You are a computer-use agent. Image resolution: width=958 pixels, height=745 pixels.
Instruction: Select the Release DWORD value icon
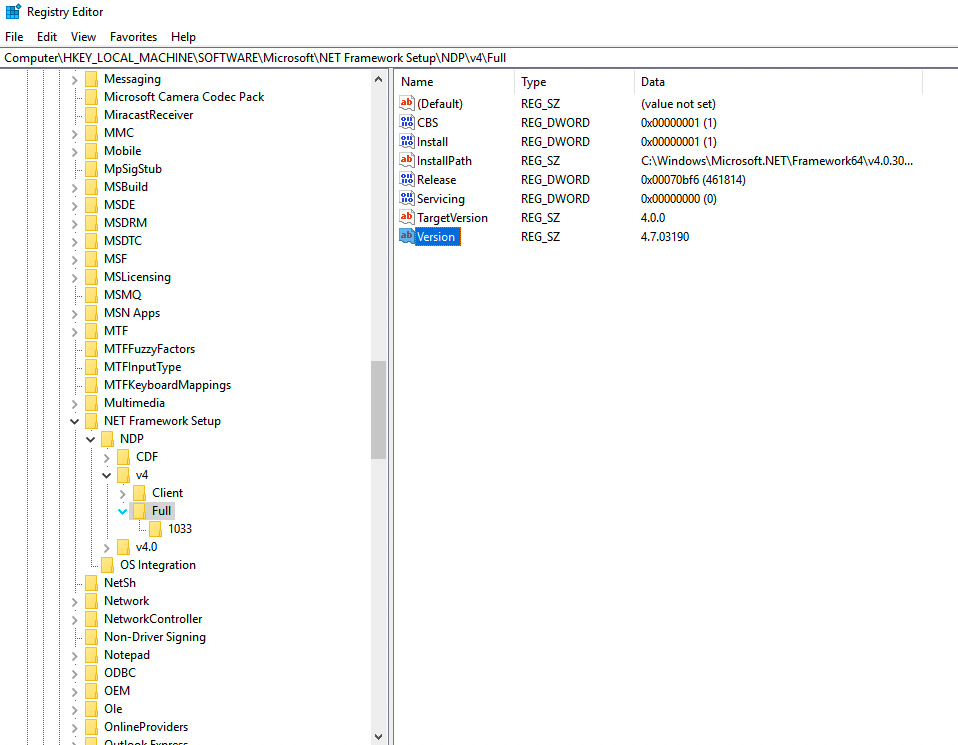pos(407,179)
